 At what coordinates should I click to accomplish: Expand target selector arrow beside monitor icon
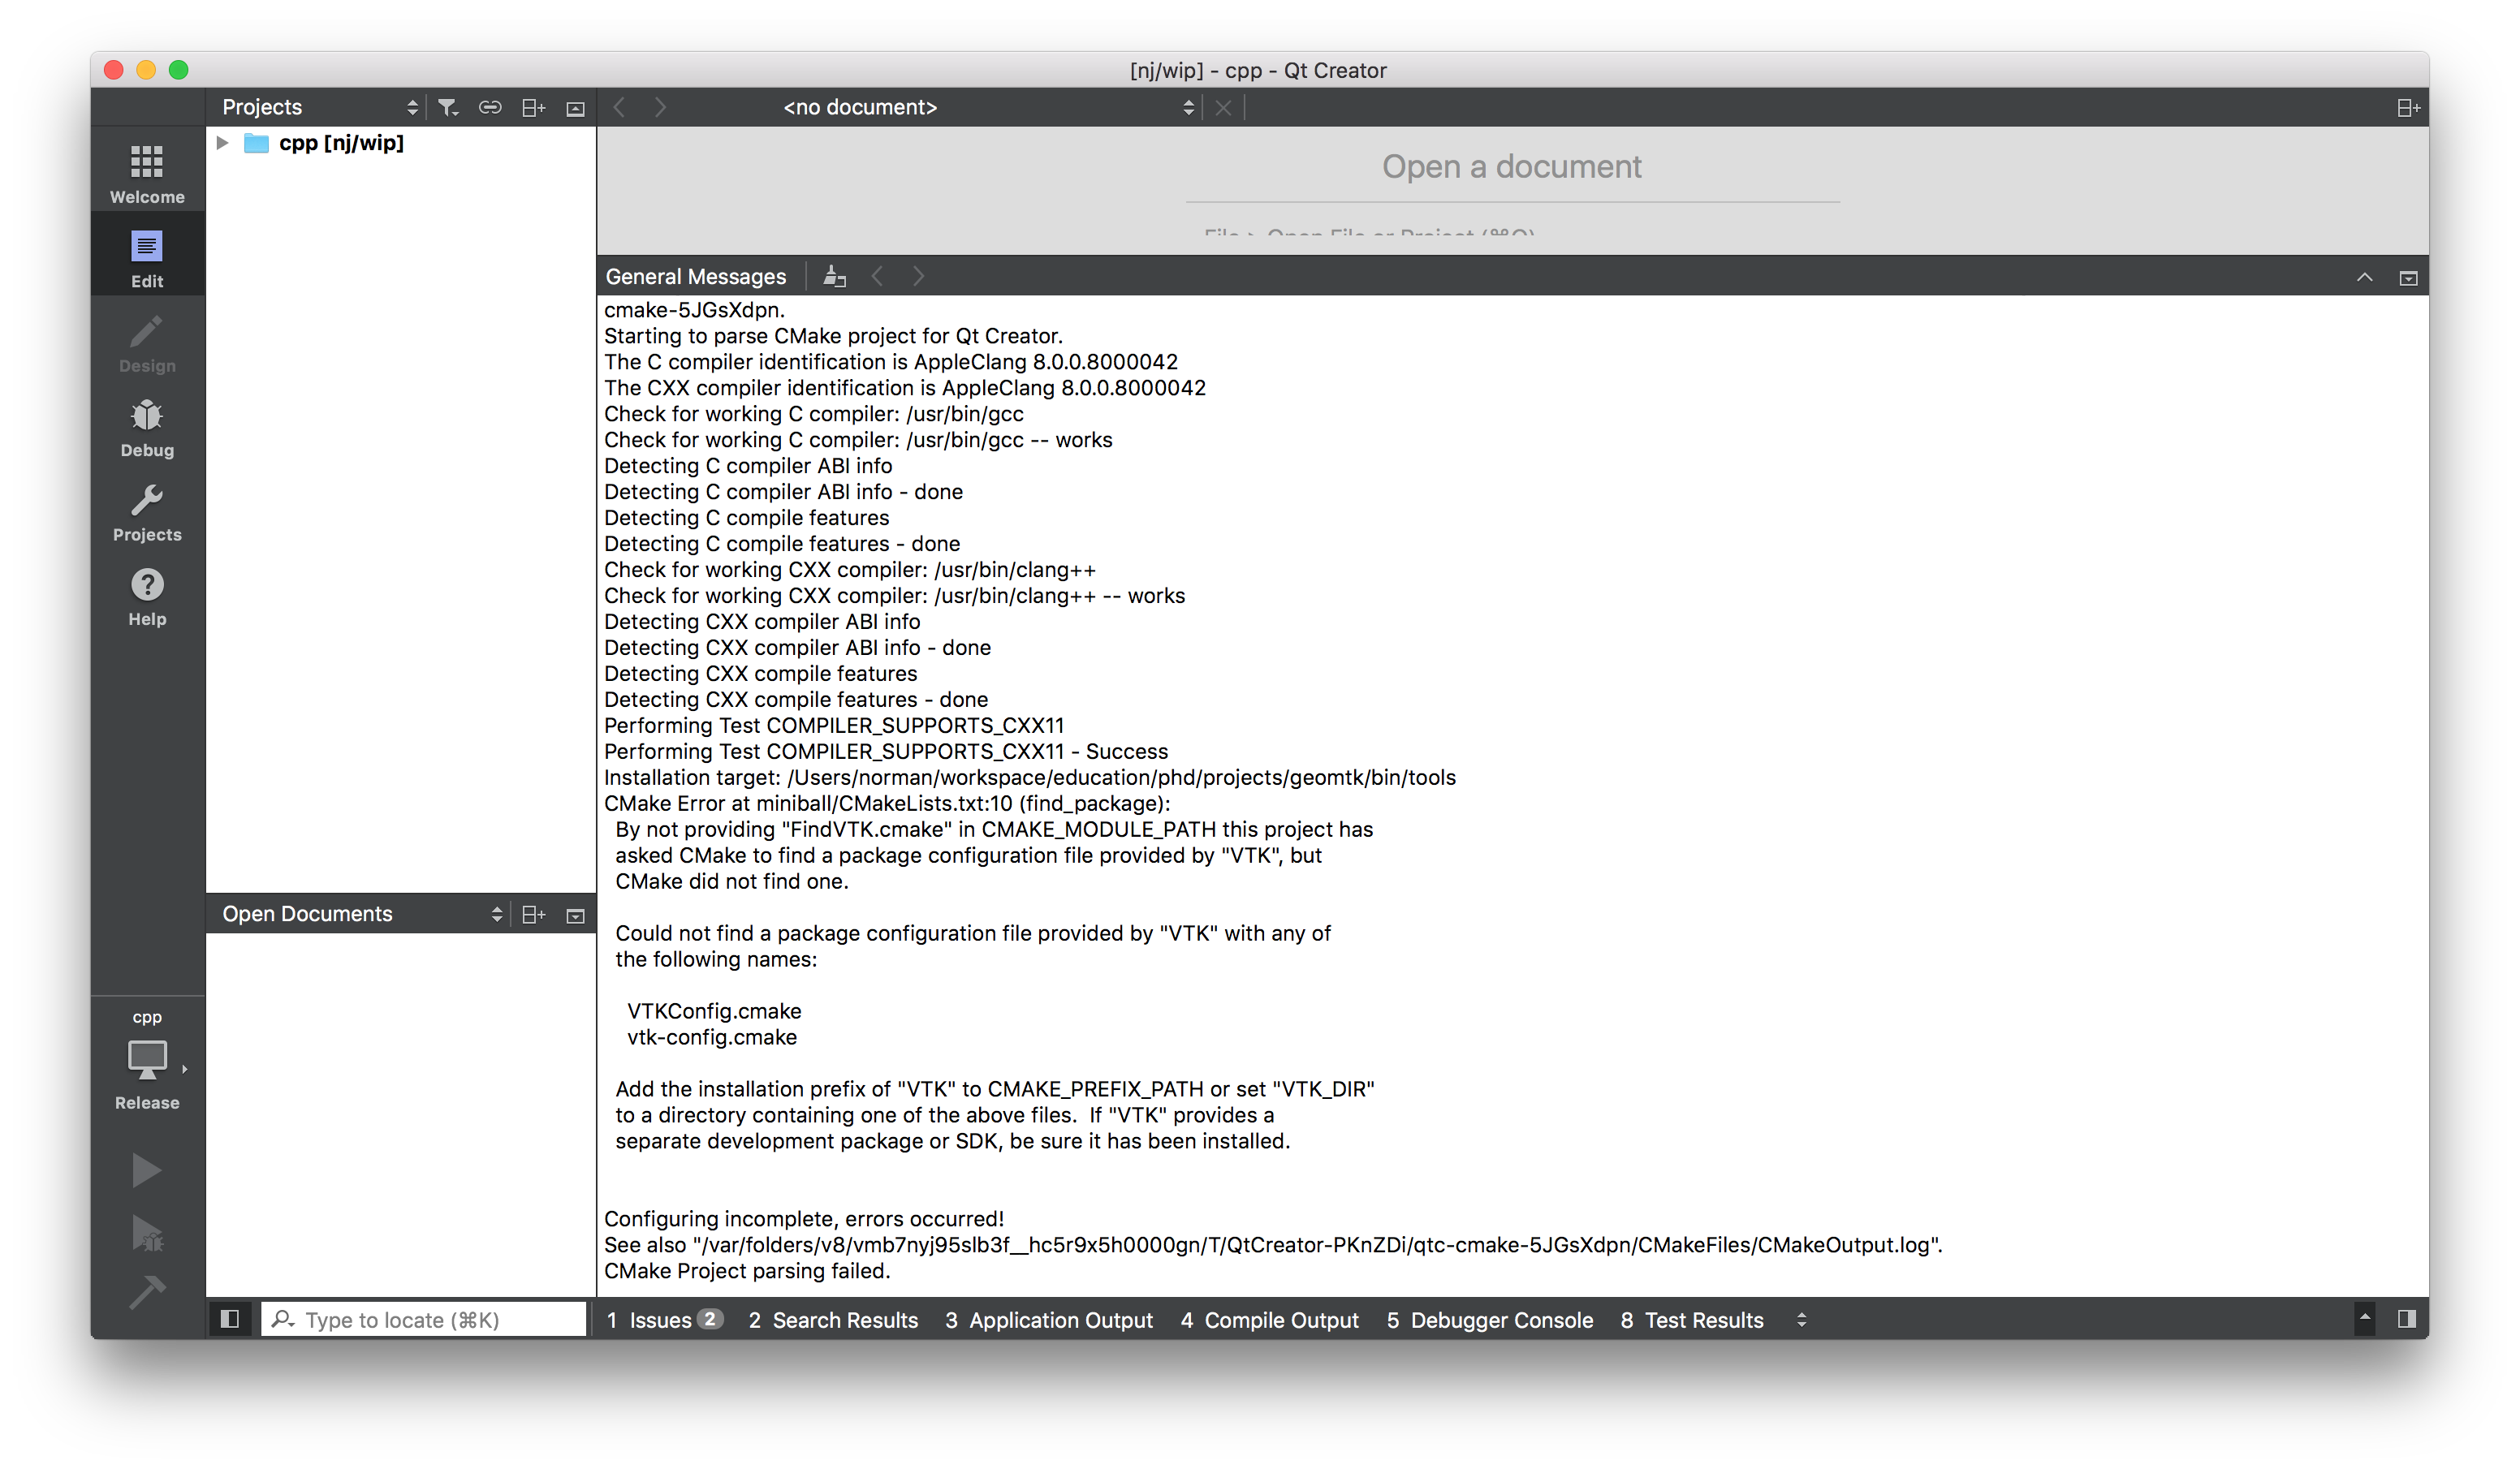point(184,1069)
